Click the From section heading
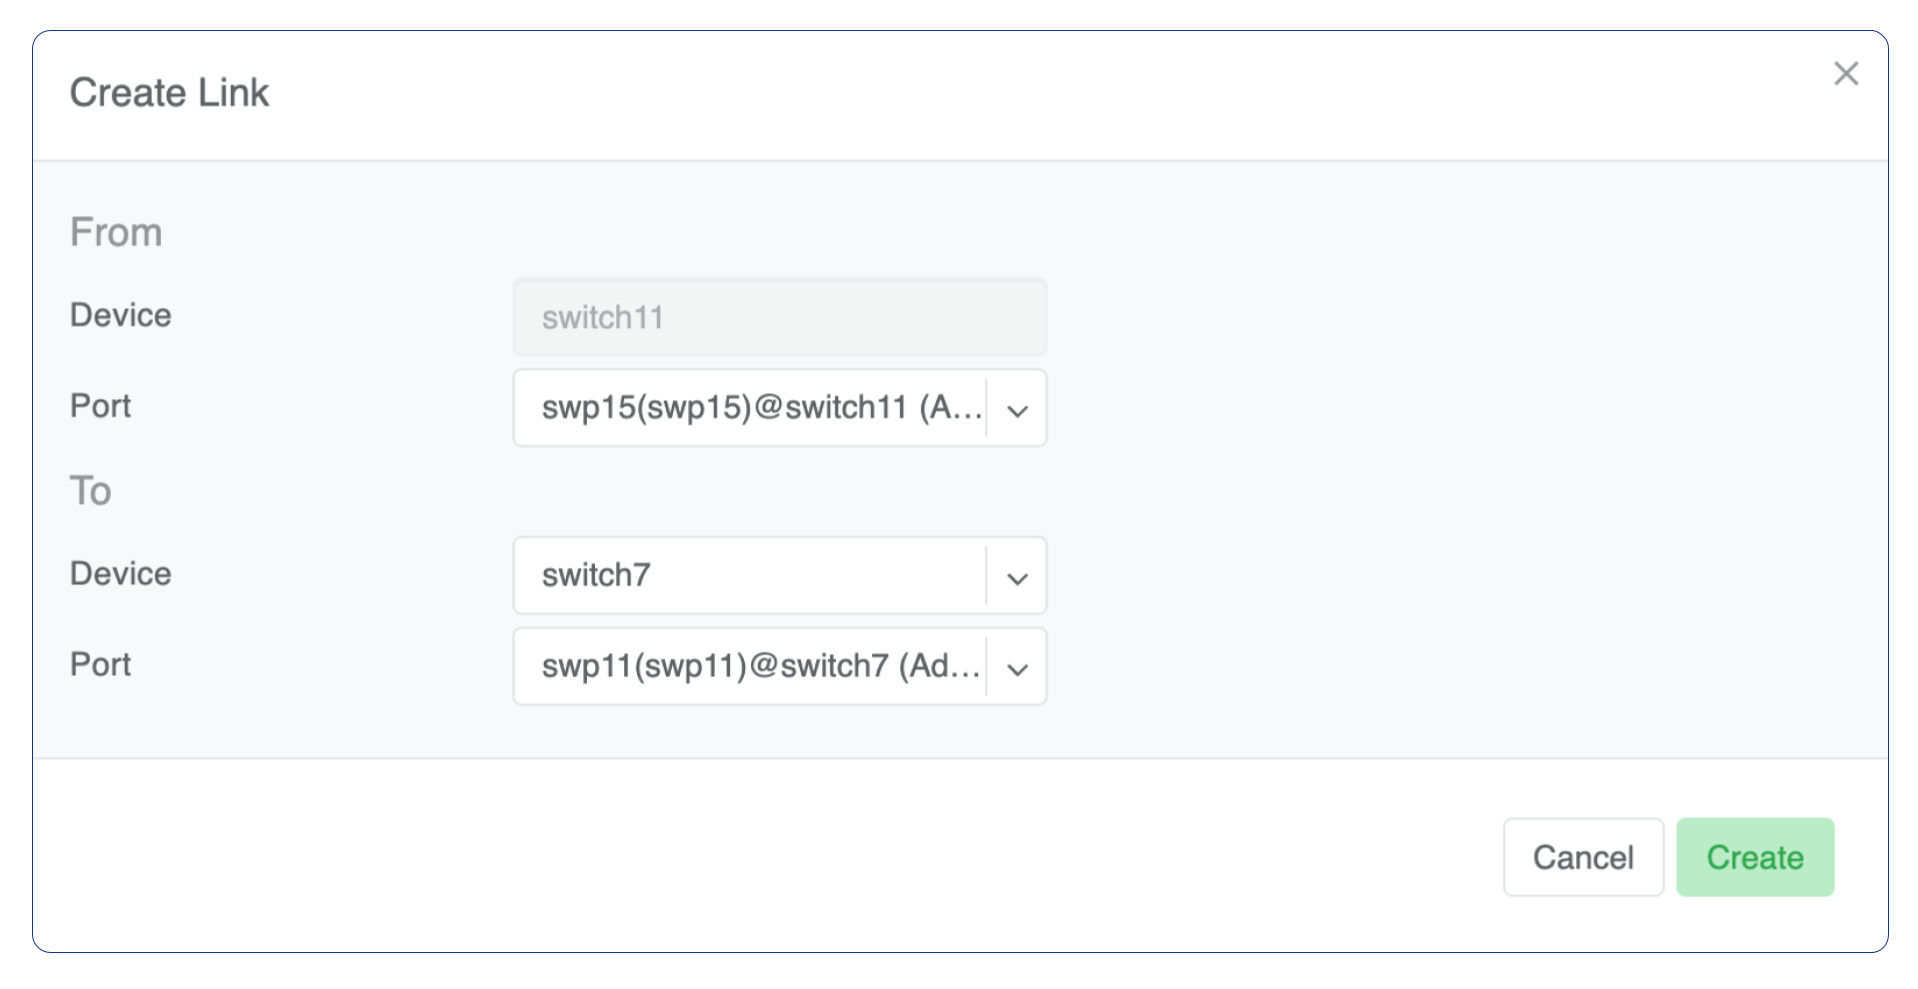This screenshot has height=989, width=1918. (116, 232)
